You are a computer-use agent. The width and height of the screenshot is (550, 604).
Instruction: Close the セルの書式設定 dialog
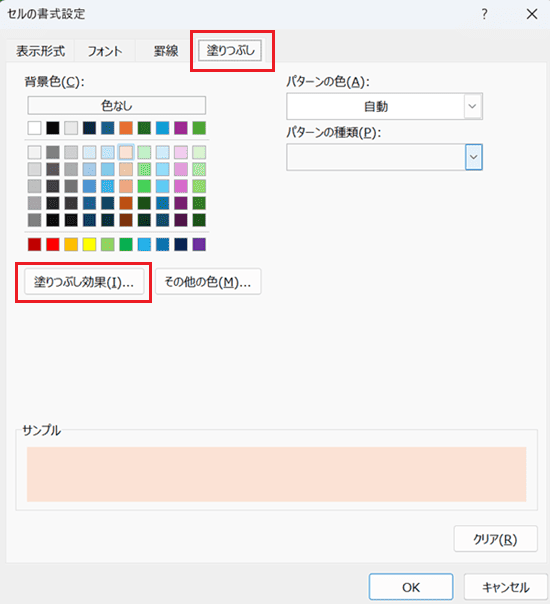click(532, 14)
